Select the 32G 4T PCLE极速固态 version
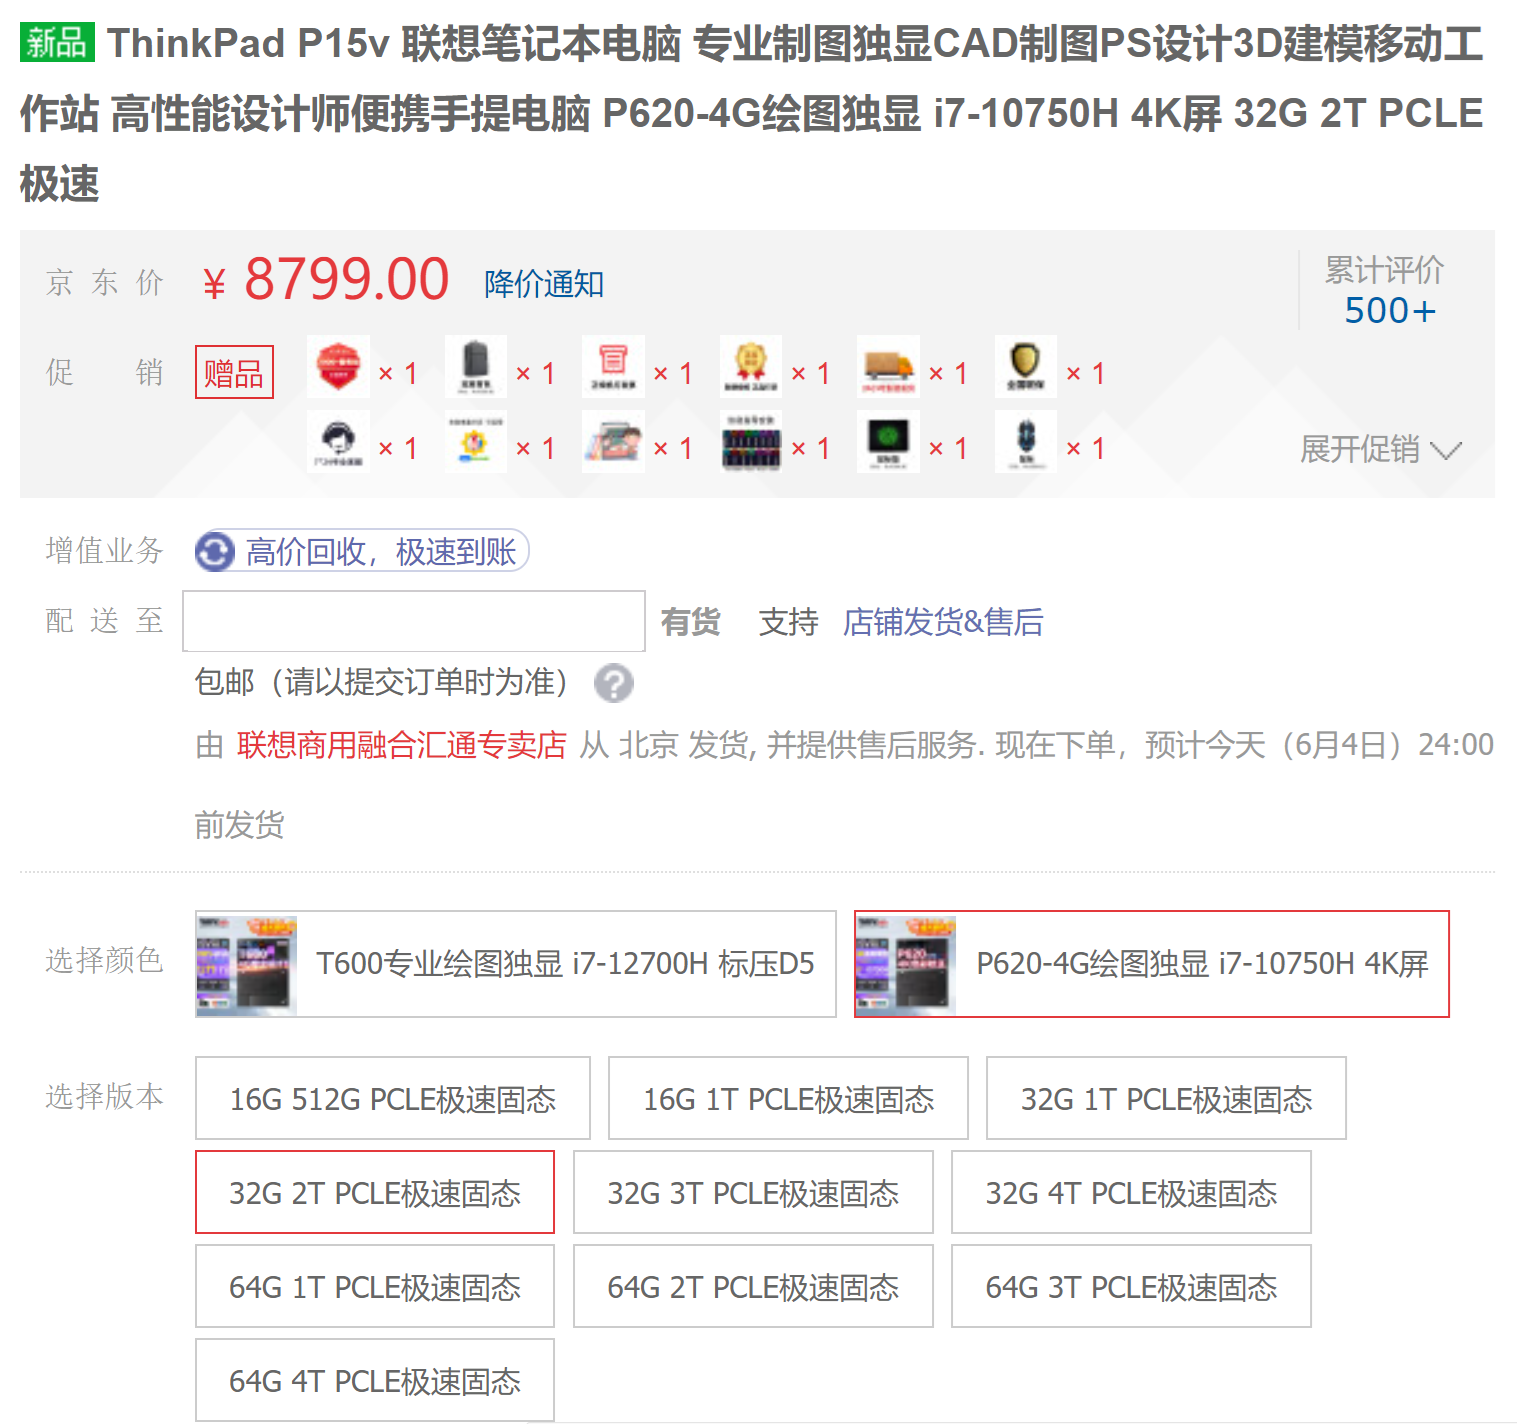 tap(1130, 1193)
